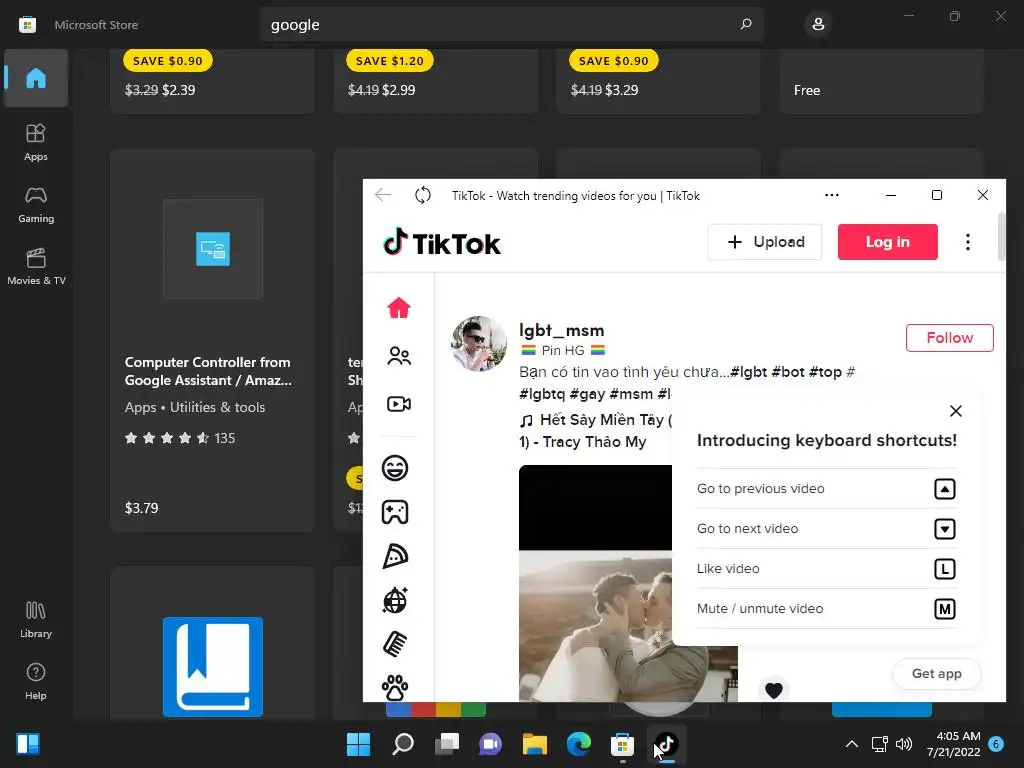The width and height of the screenshot is (1024, 768).
Task: Open Microsoft Store Home tab
Action: point(36,78)
